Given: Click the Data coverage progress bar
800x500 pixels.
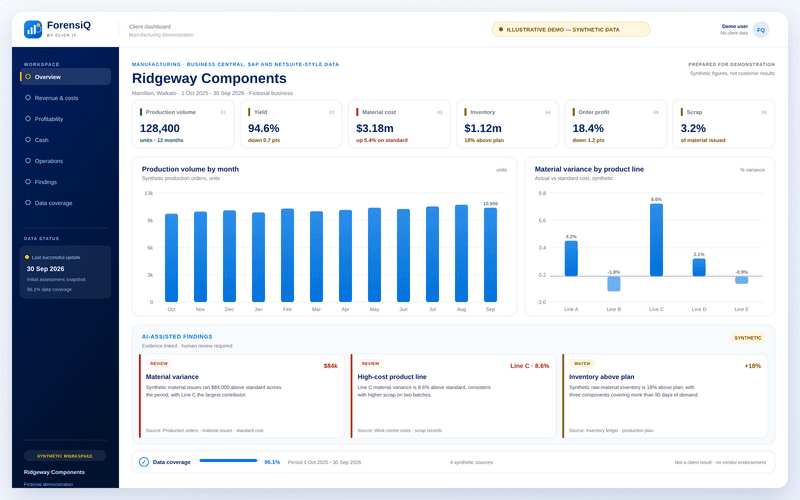Looking at the screenshot, I should (x=229, y=461).
